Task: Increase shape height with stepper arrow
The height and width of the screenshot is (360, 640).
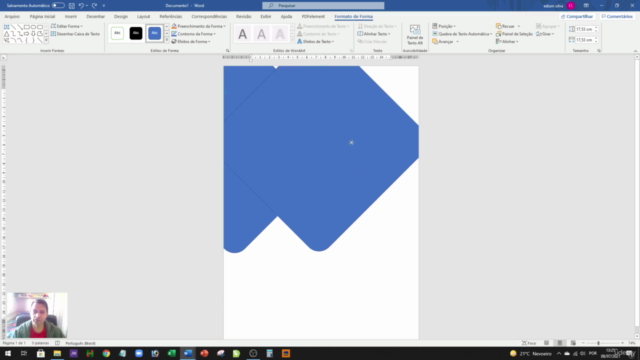Action: coord(596,28)
